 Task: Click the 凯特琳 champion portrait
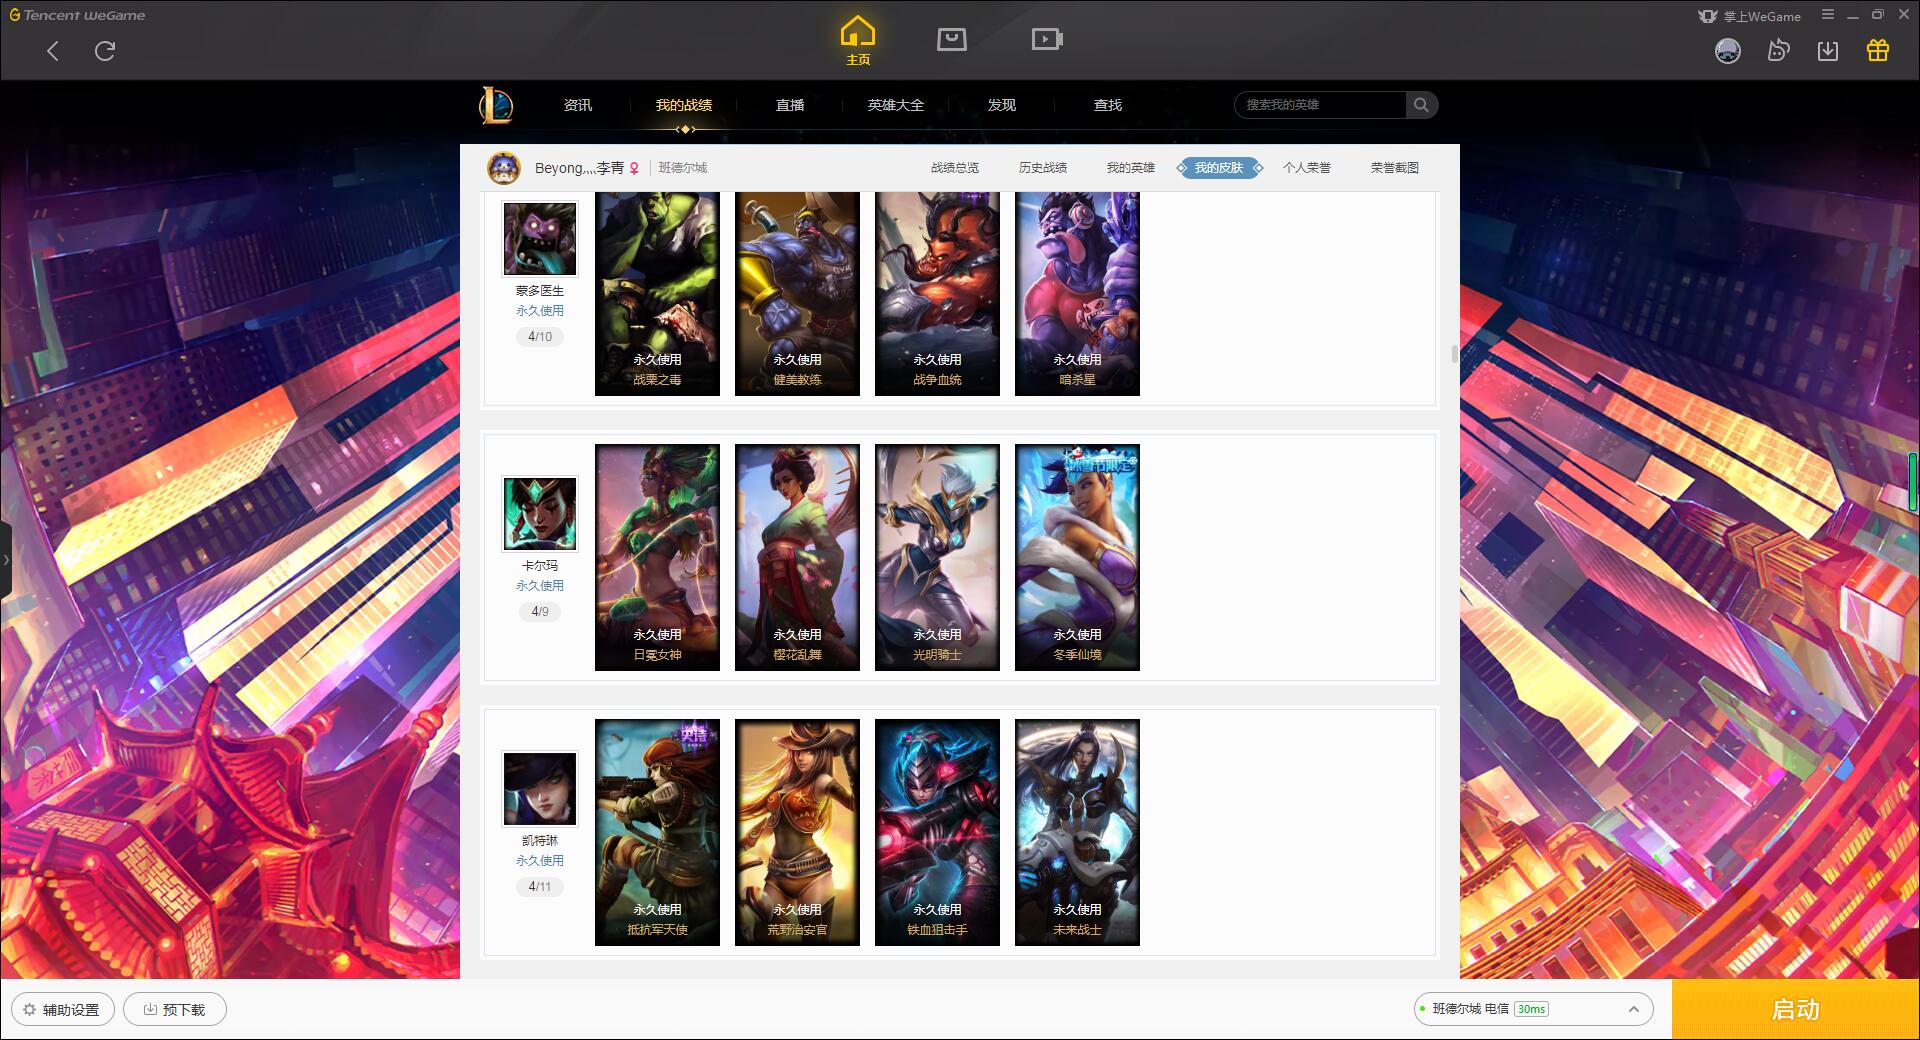[540, 789]
